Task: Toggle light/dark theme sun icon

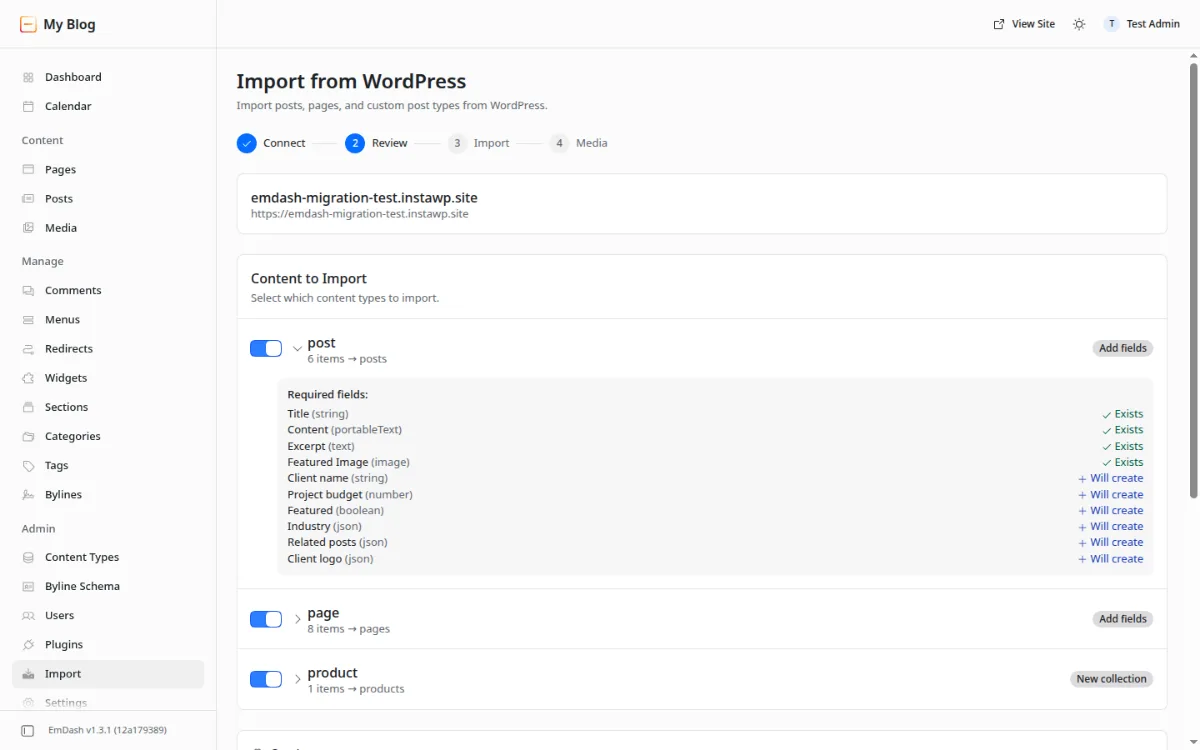Action: pos(1079,24)
